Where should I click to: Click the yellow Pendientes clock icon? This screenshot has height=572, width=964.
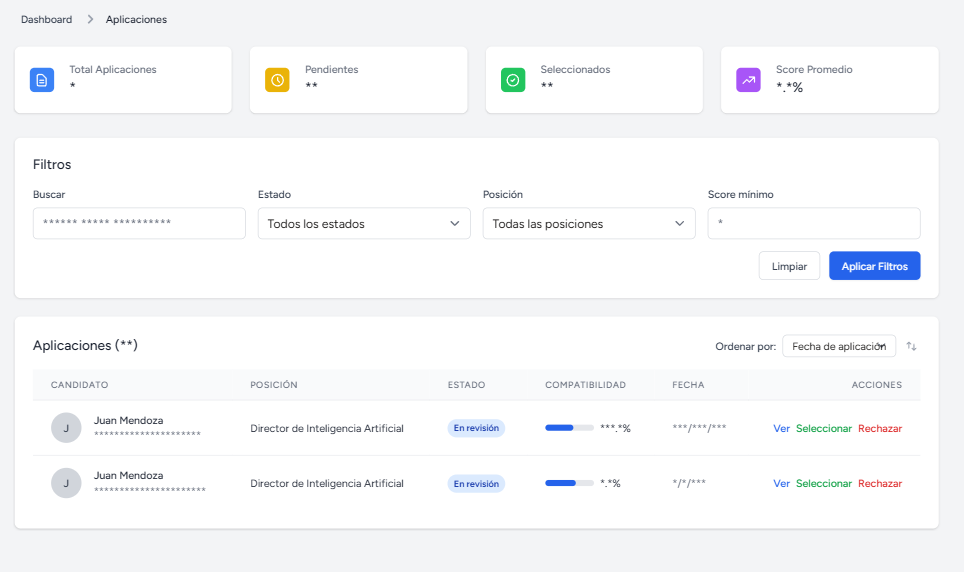[277, 80]
